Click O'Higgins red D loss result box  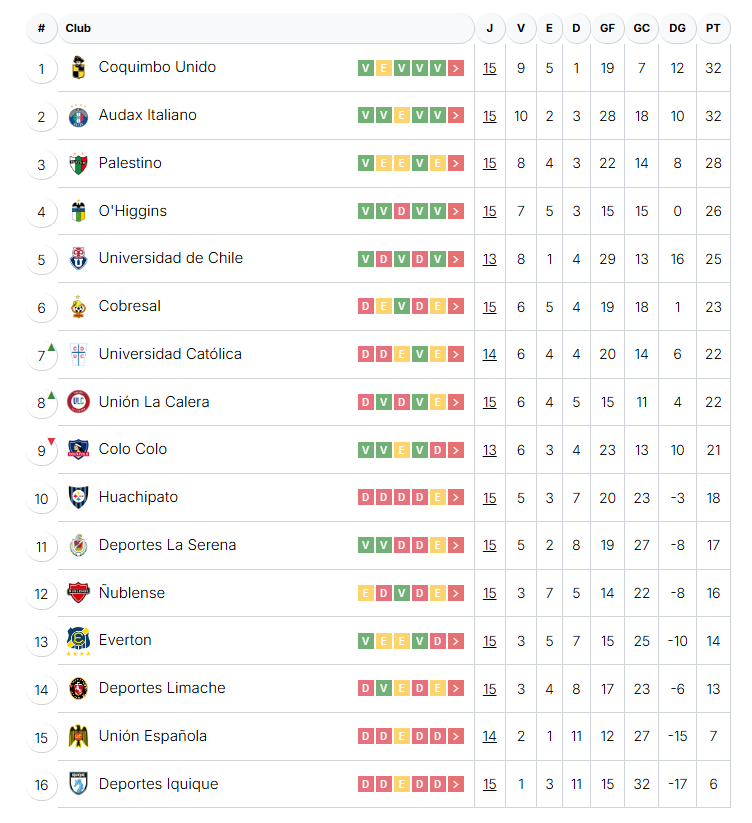(401, 212)
